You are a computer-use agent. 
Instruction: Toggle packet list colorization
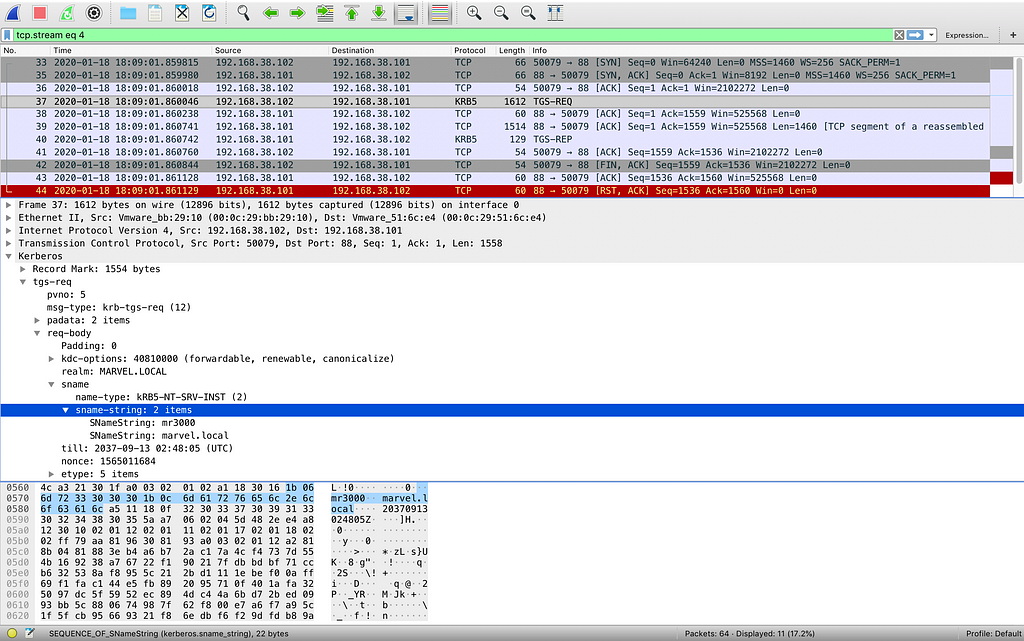[x=440, y=13]
